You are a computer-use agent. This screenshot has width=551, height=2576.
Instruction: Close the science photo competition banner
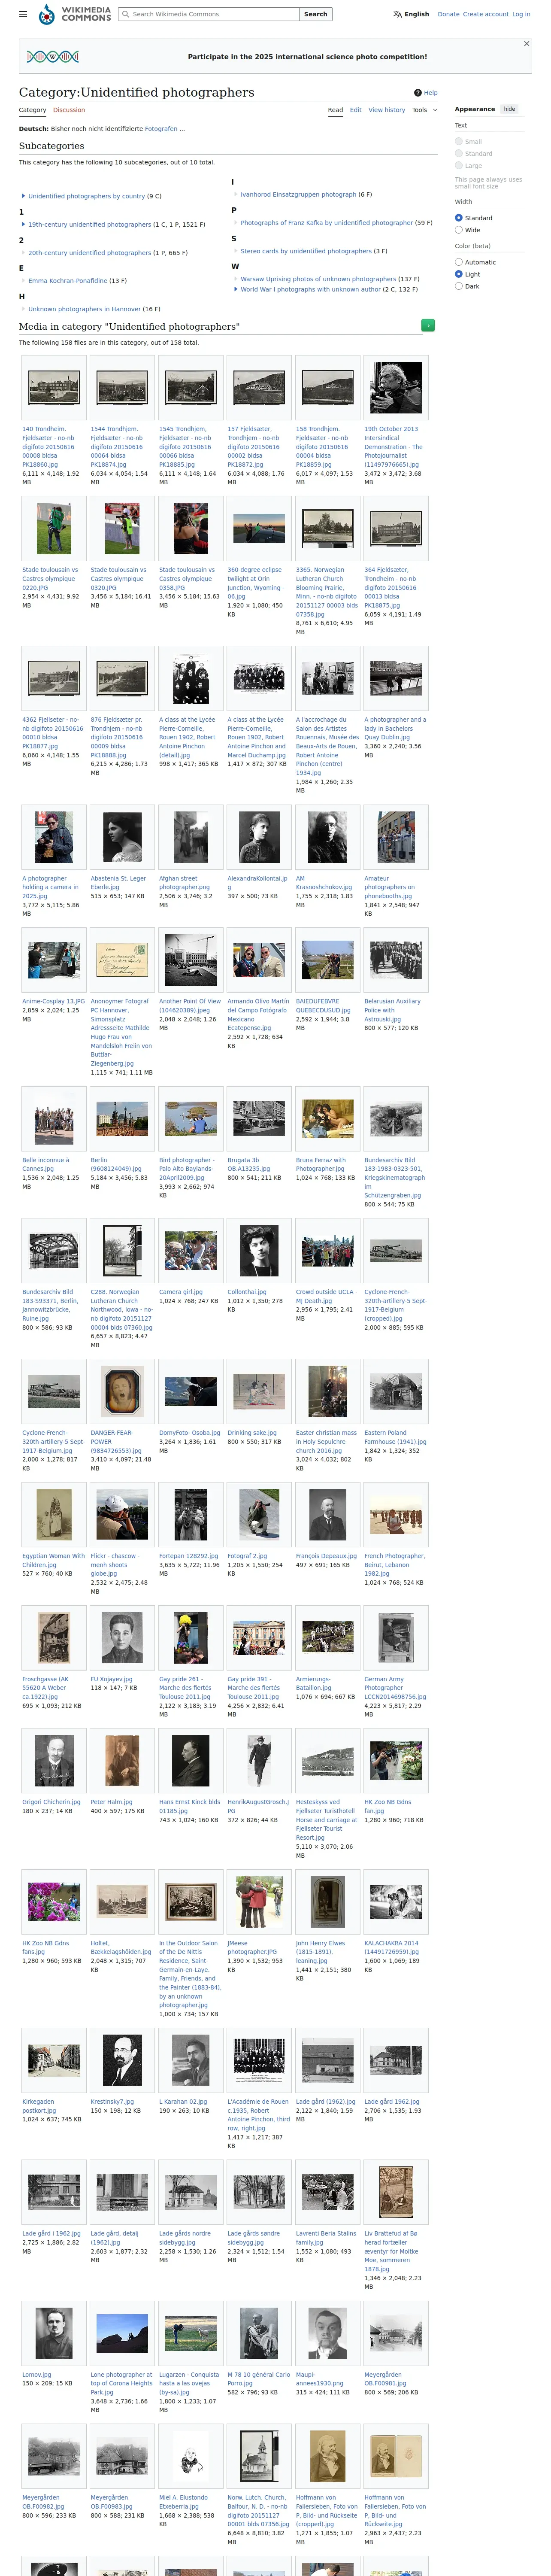[x=527, y=44]
